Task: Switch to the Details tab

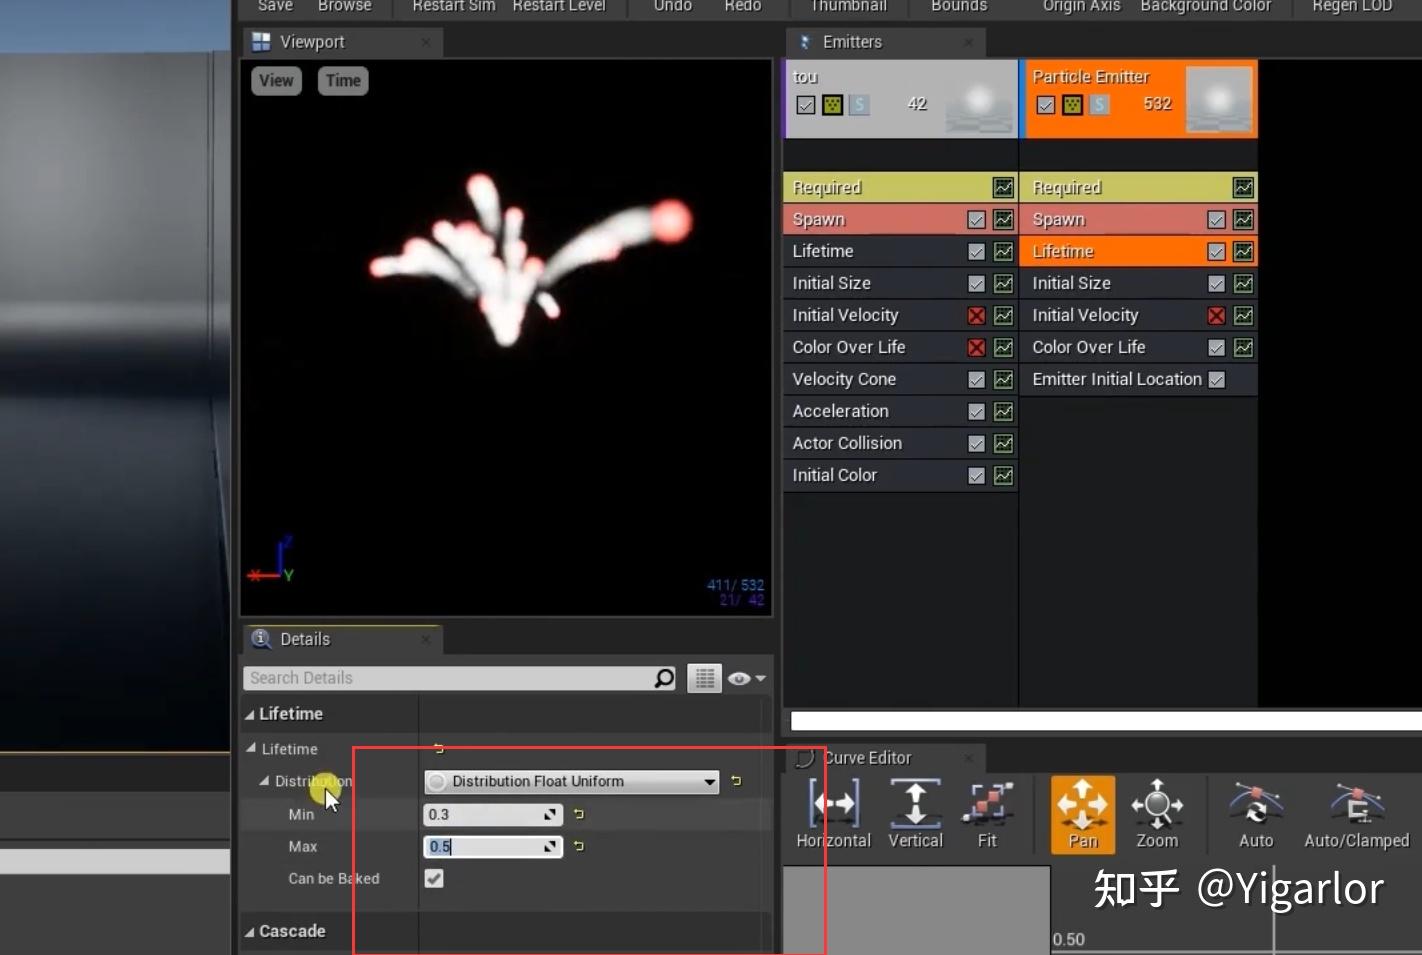Action: click(x=343, y=639)
